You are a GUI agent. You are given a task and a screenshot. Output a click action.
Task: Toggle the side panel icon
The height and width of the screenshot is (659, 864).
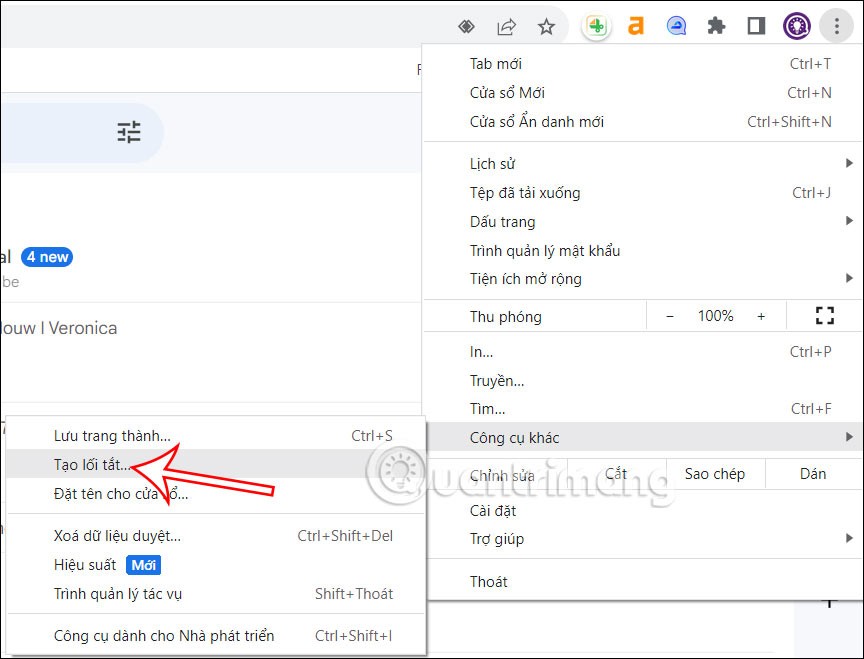pyautogui.click(x=756, y=26)
